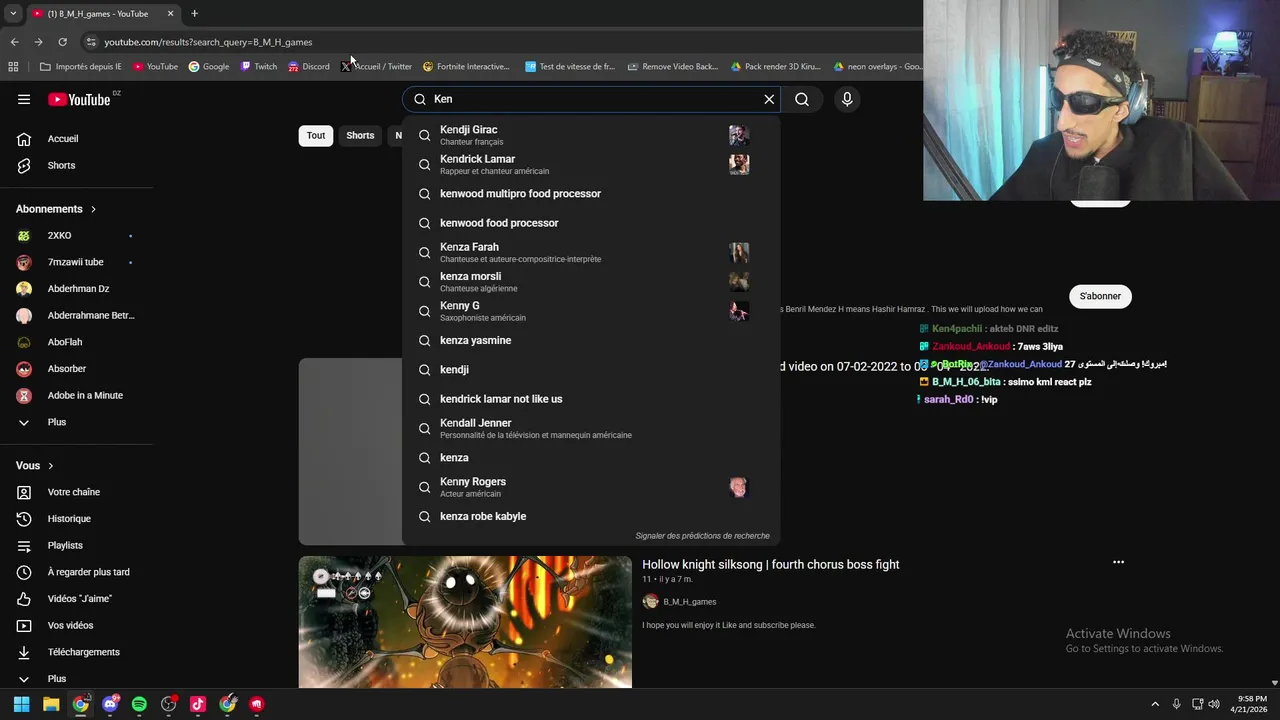Screen dimensions: 1280x720
Task: Select the Kenny Rogers suggestion
Action: [x=591, y=487]
